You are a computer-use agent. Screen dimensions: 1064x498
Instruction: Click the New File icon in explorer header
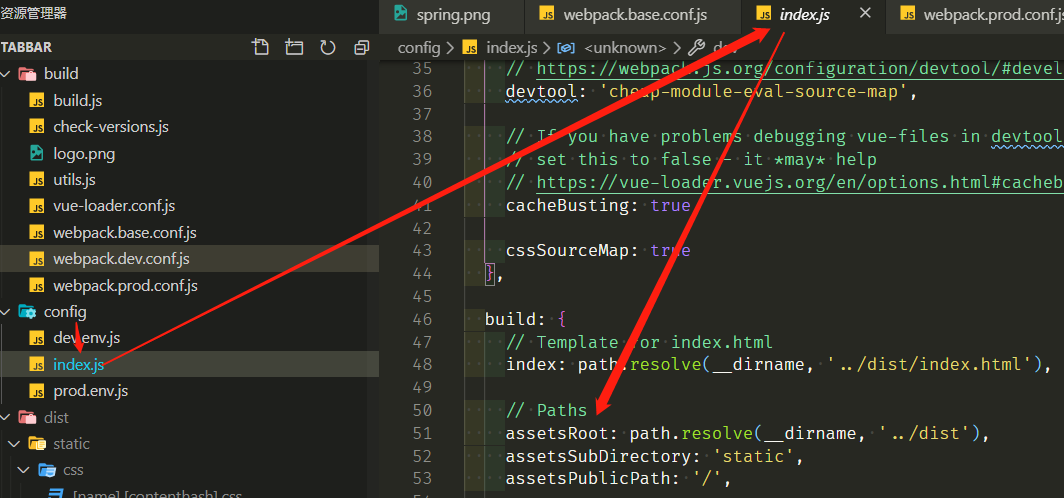click(x=261, y=47)
